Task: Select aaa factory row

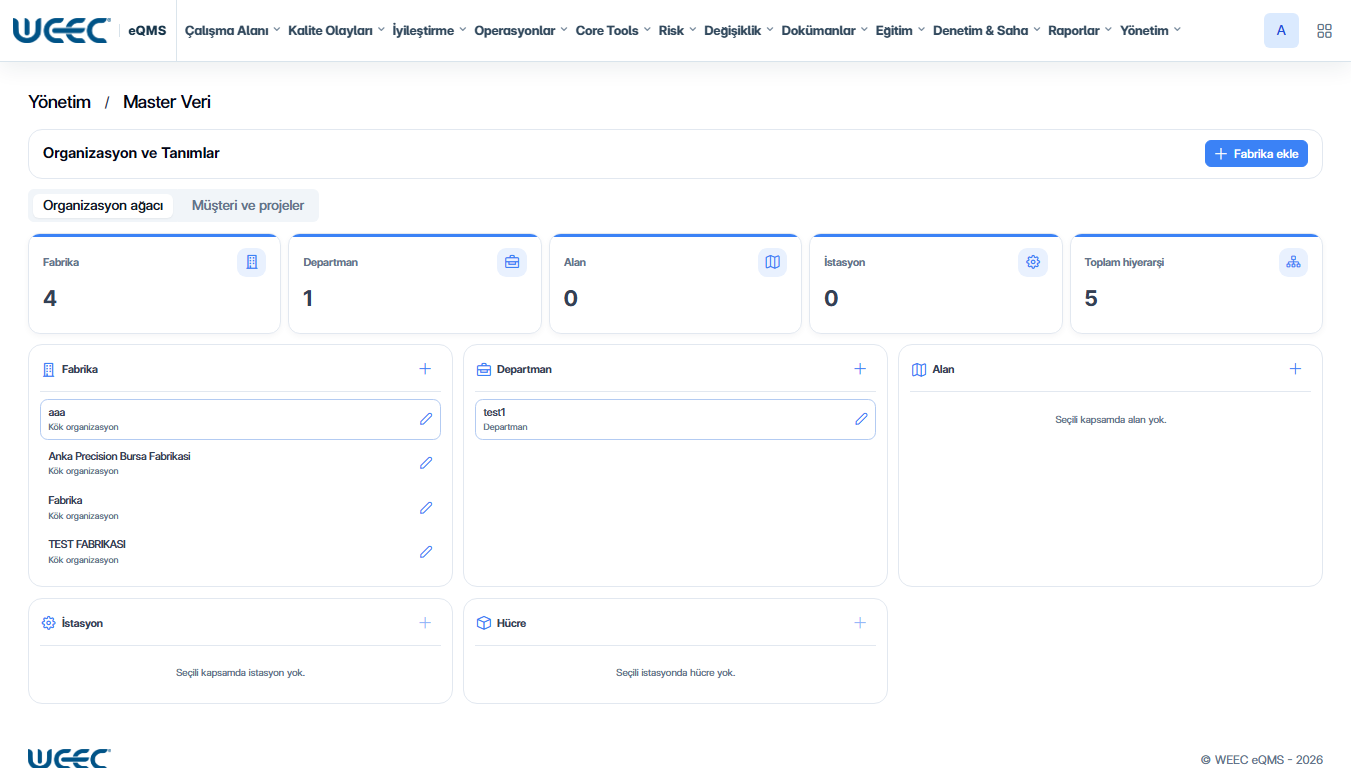Action: click(x=240, y=419)
